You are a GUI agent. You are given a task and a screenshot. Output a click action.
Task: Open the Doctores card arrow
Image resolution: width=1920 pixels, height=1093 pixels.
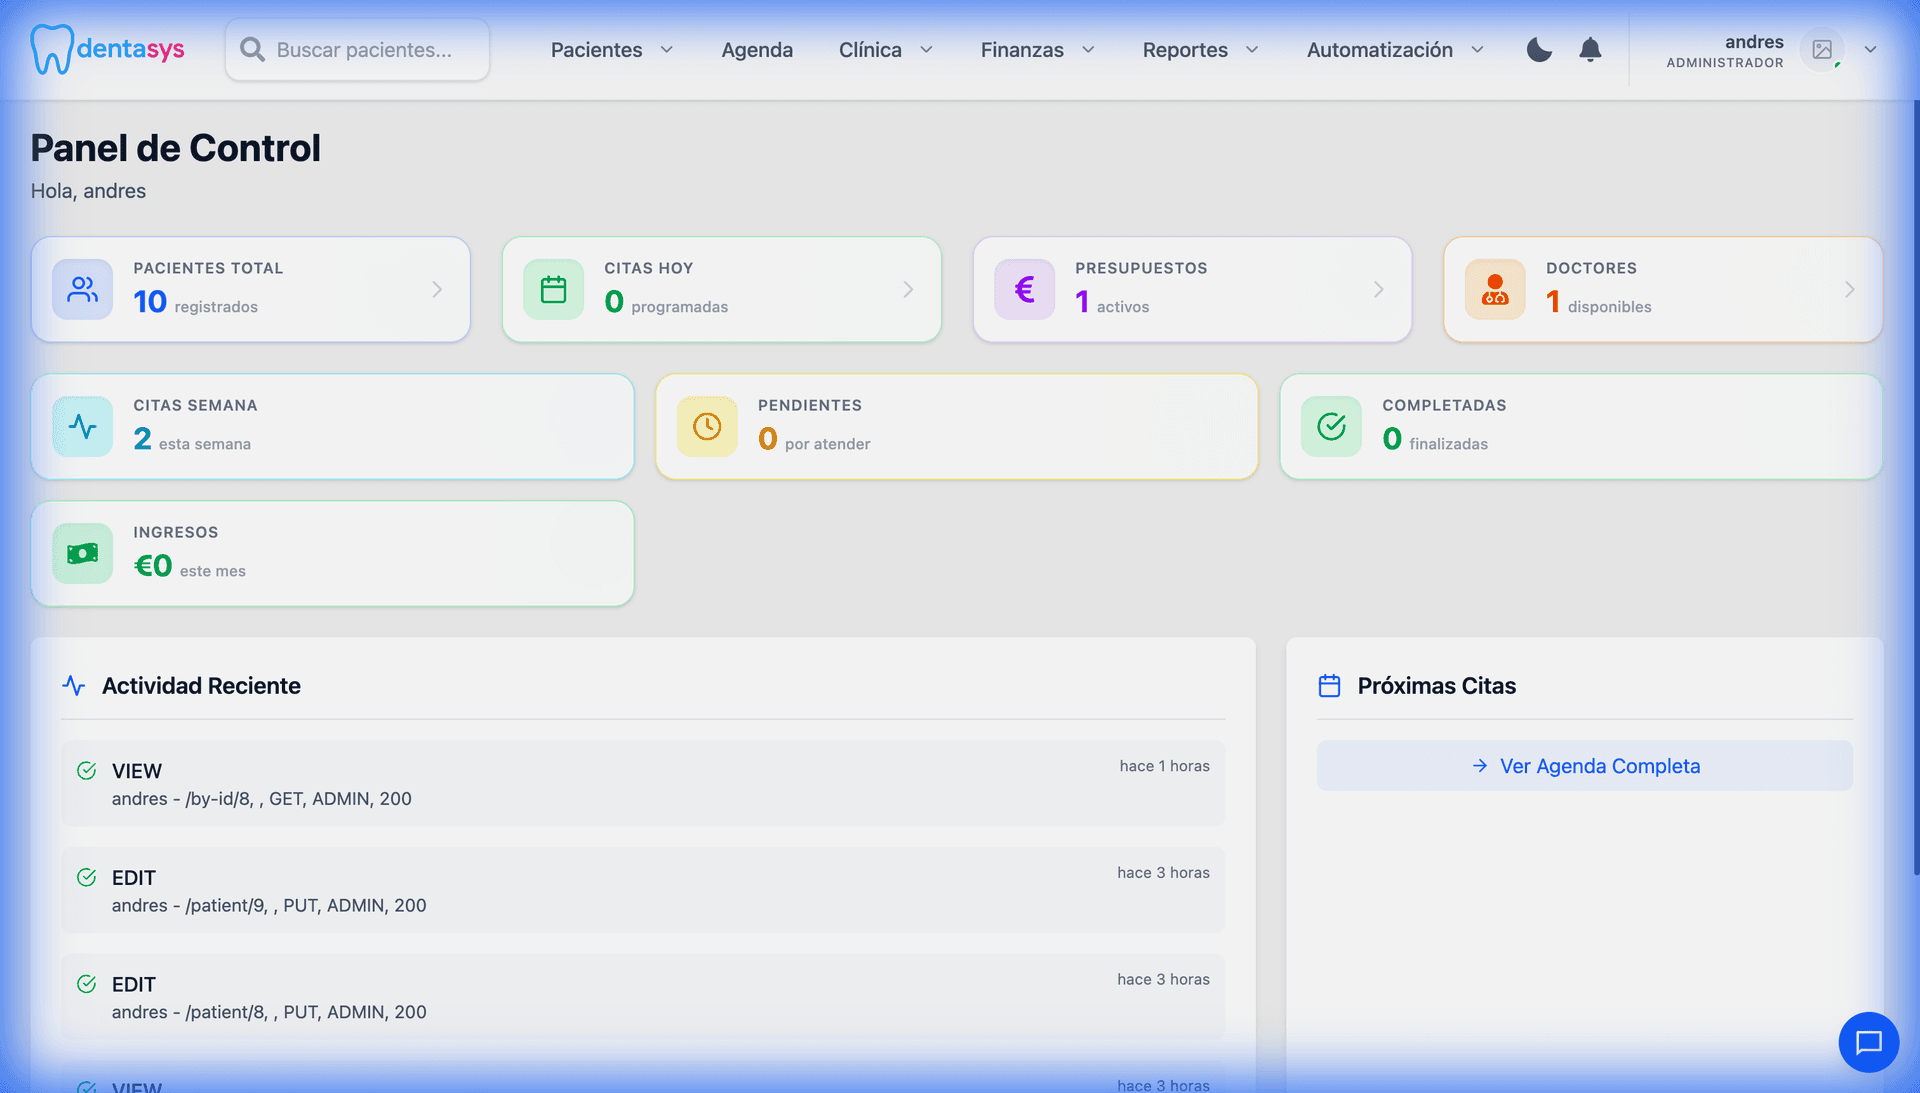click(1849, 290)
